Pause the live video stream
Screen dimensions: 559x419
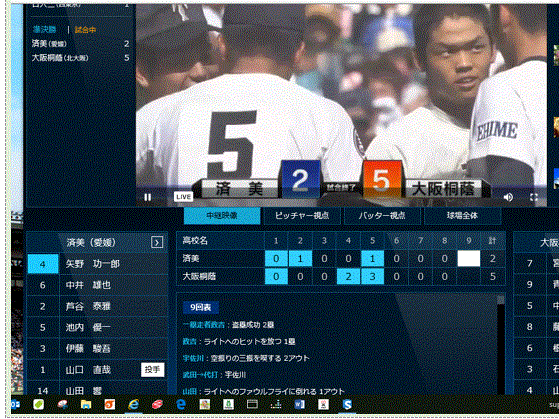148,197
